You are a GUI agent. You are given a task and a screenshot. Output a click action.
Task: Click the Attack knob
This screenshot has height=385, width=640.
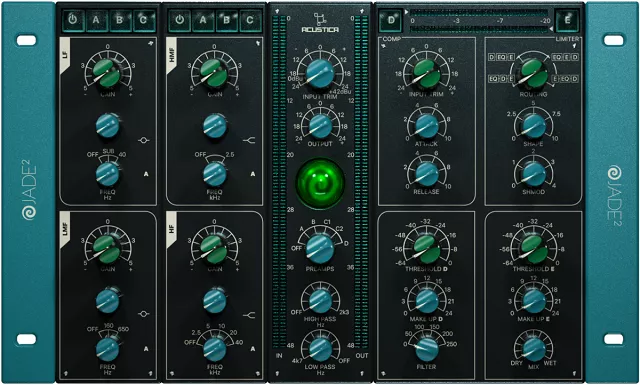[427, 126]
